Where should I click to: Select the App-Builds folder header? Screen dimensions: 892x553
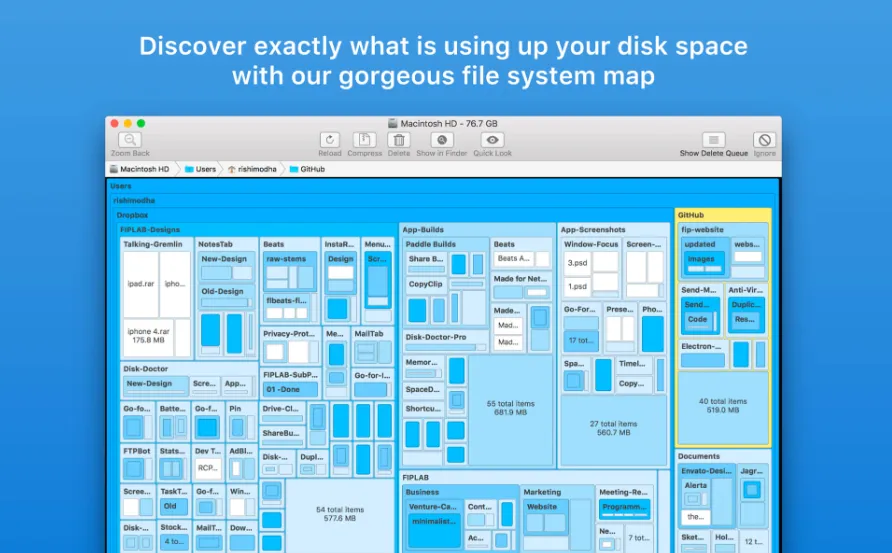(423, 230)
